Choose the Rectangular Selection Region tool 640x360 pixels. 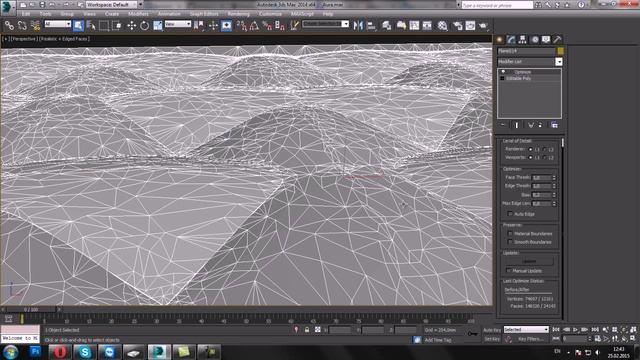(104, 26)
